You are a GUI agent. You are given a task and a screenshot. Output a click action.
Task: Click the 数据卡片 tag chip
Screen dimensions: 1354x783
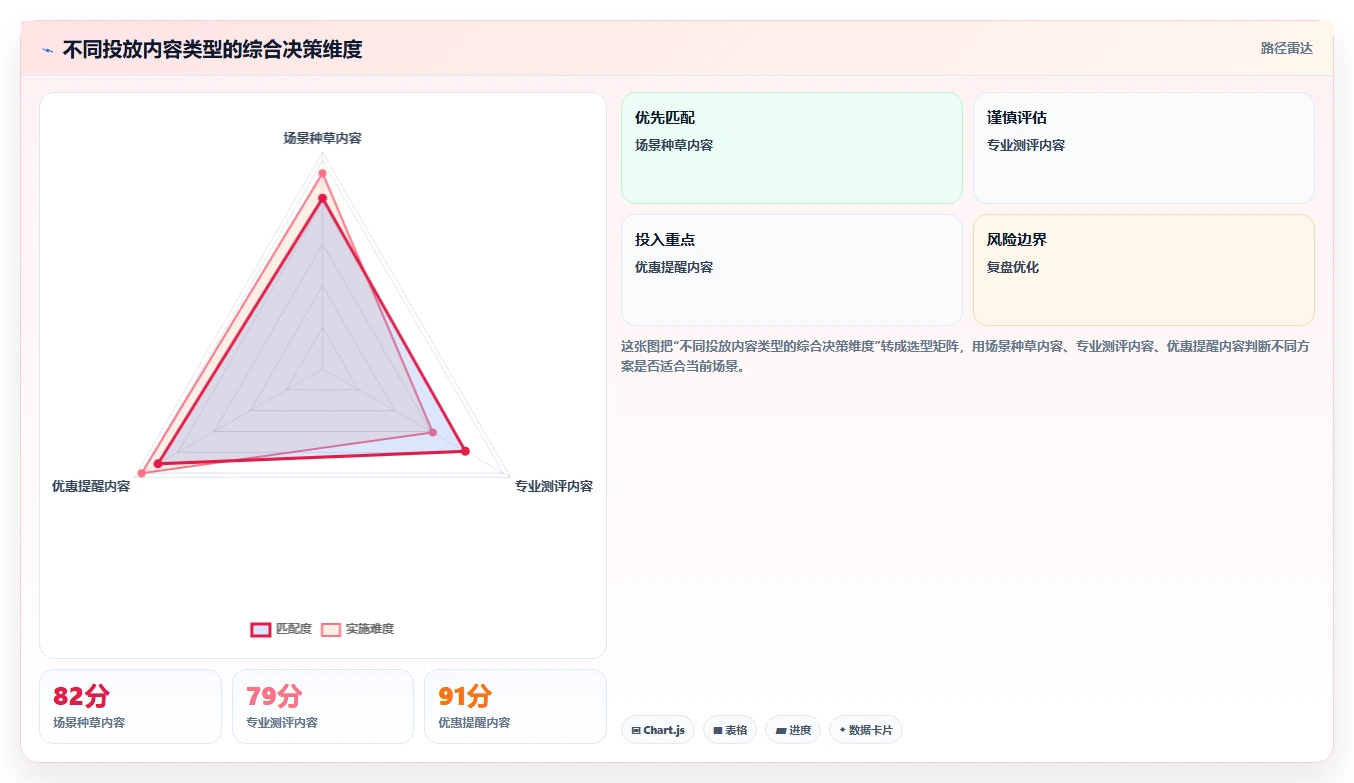866,730
